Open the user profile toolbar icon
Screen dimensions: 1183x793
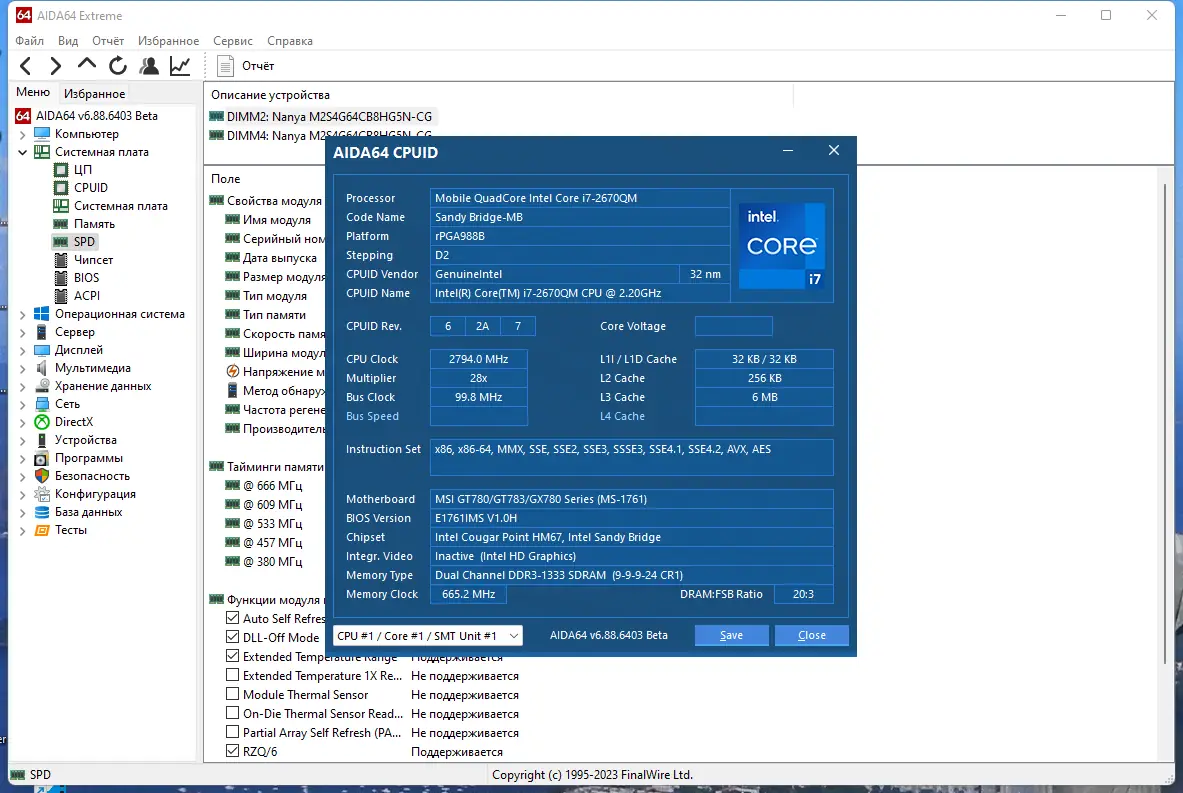(x=149, y=66)
